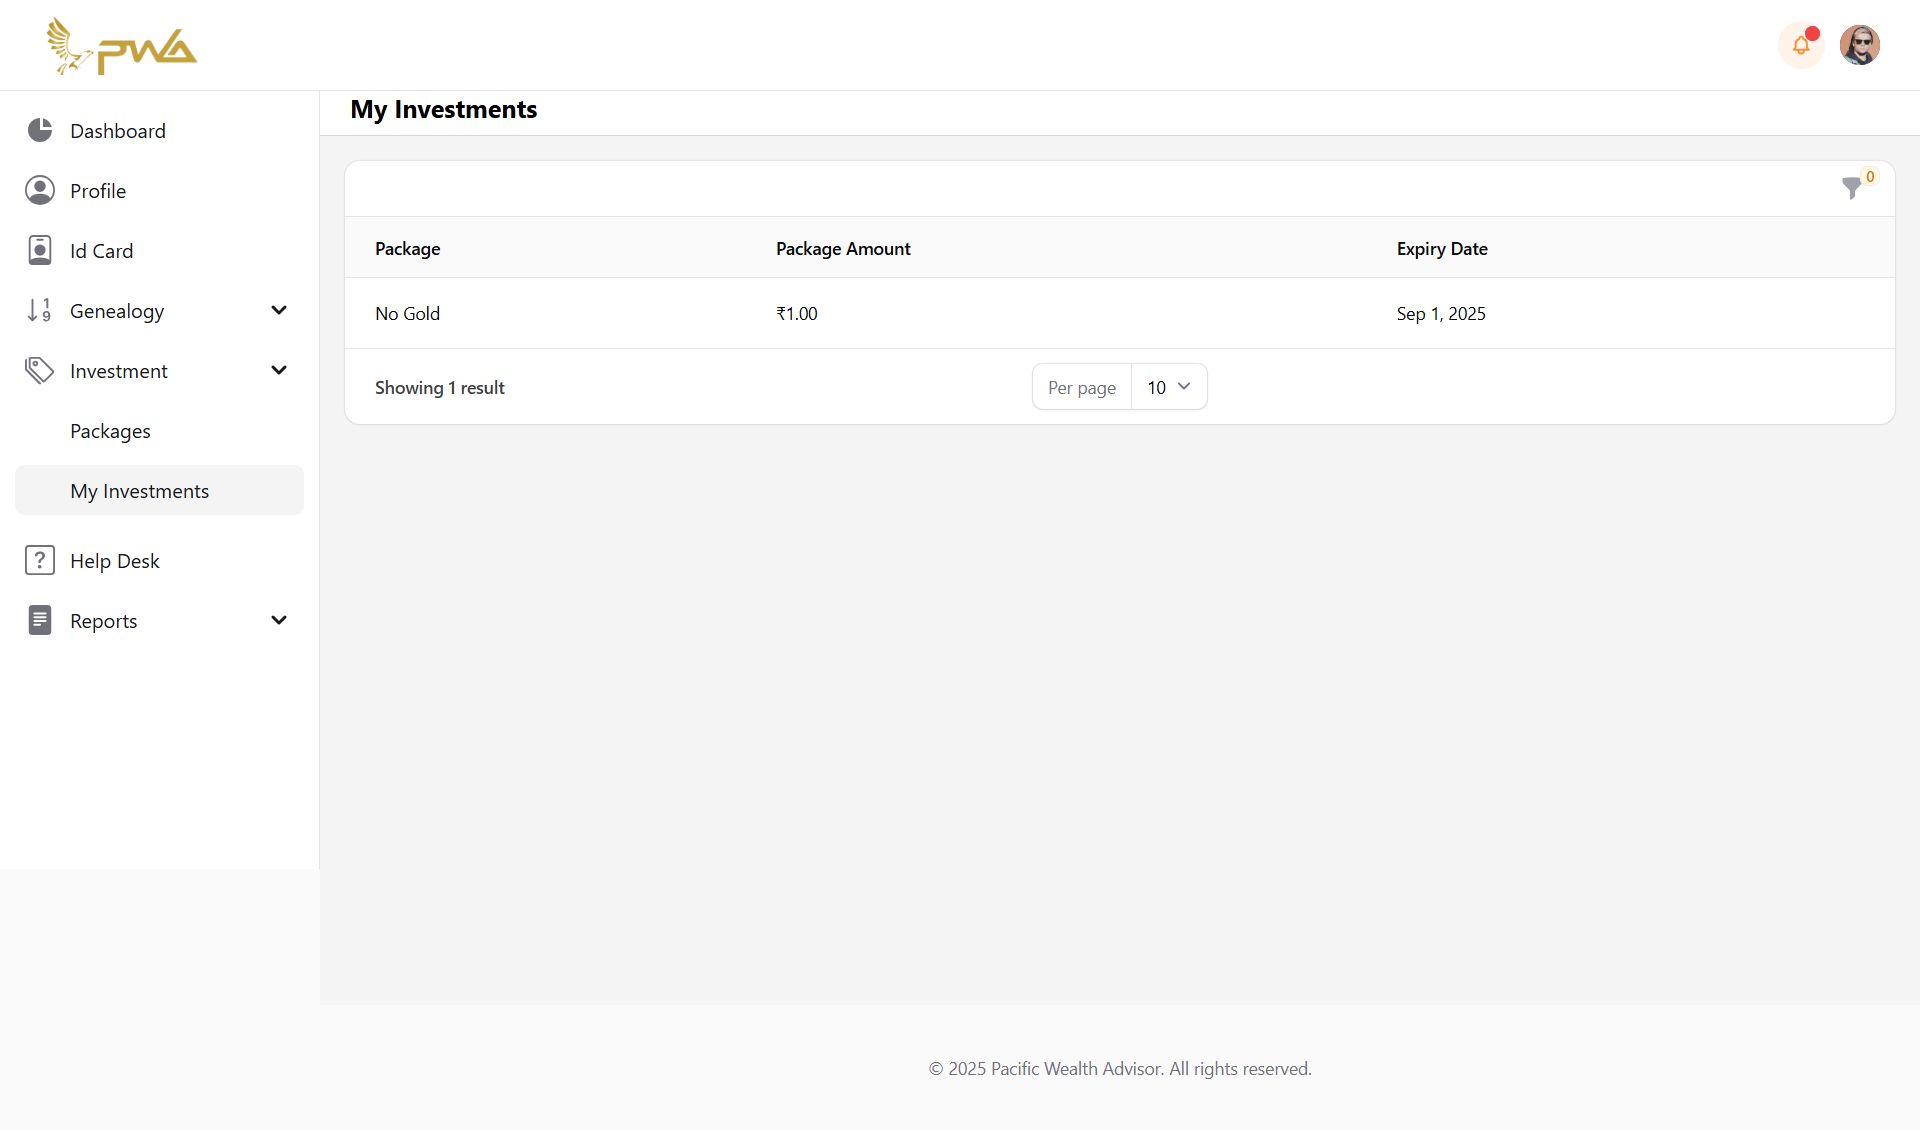Collapse the Investment submenu chevron

click(x=279, y=370)
